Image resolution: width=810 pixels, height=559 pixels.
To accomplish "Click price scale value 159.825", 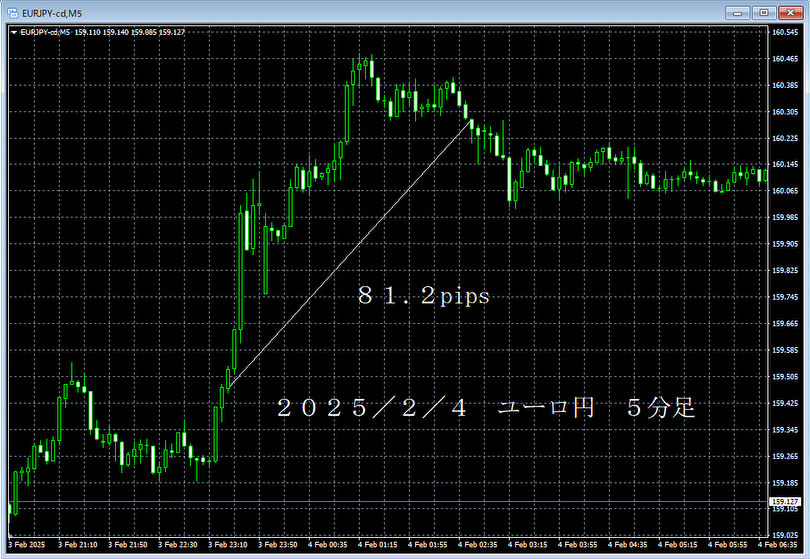I will pyautogui.click(x=785, y=270).
